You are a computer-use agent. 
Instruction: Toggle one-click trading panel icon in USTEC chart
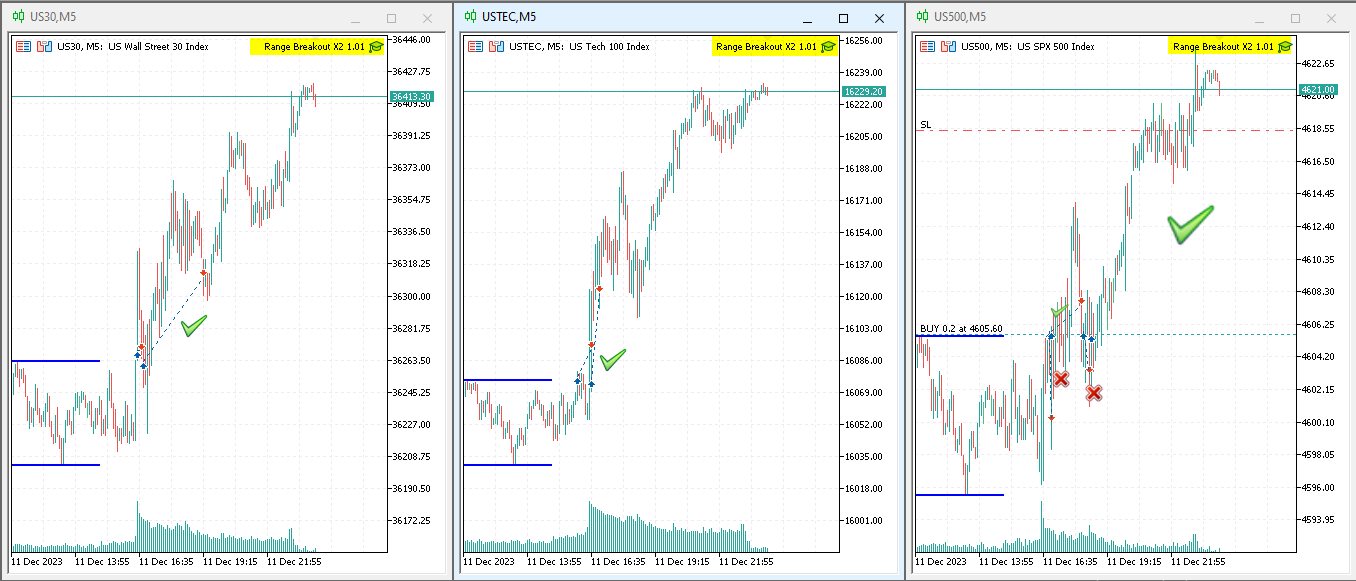coord(495,46)
